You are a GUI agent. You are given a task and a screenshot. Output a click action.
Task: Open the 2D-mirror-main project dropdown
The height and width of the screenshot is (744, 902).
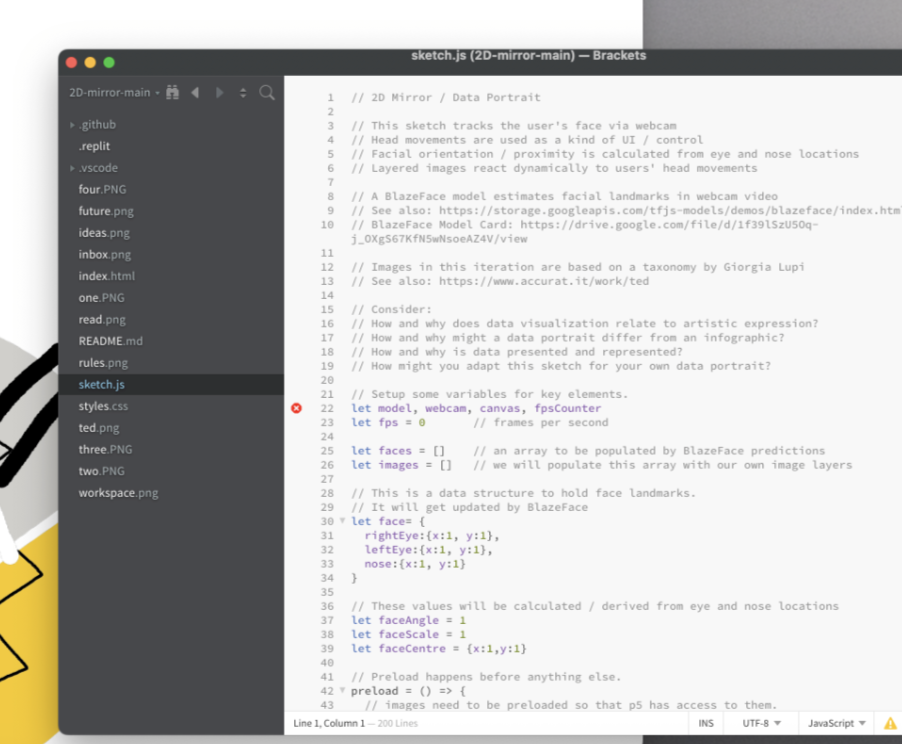pos(113,92)
